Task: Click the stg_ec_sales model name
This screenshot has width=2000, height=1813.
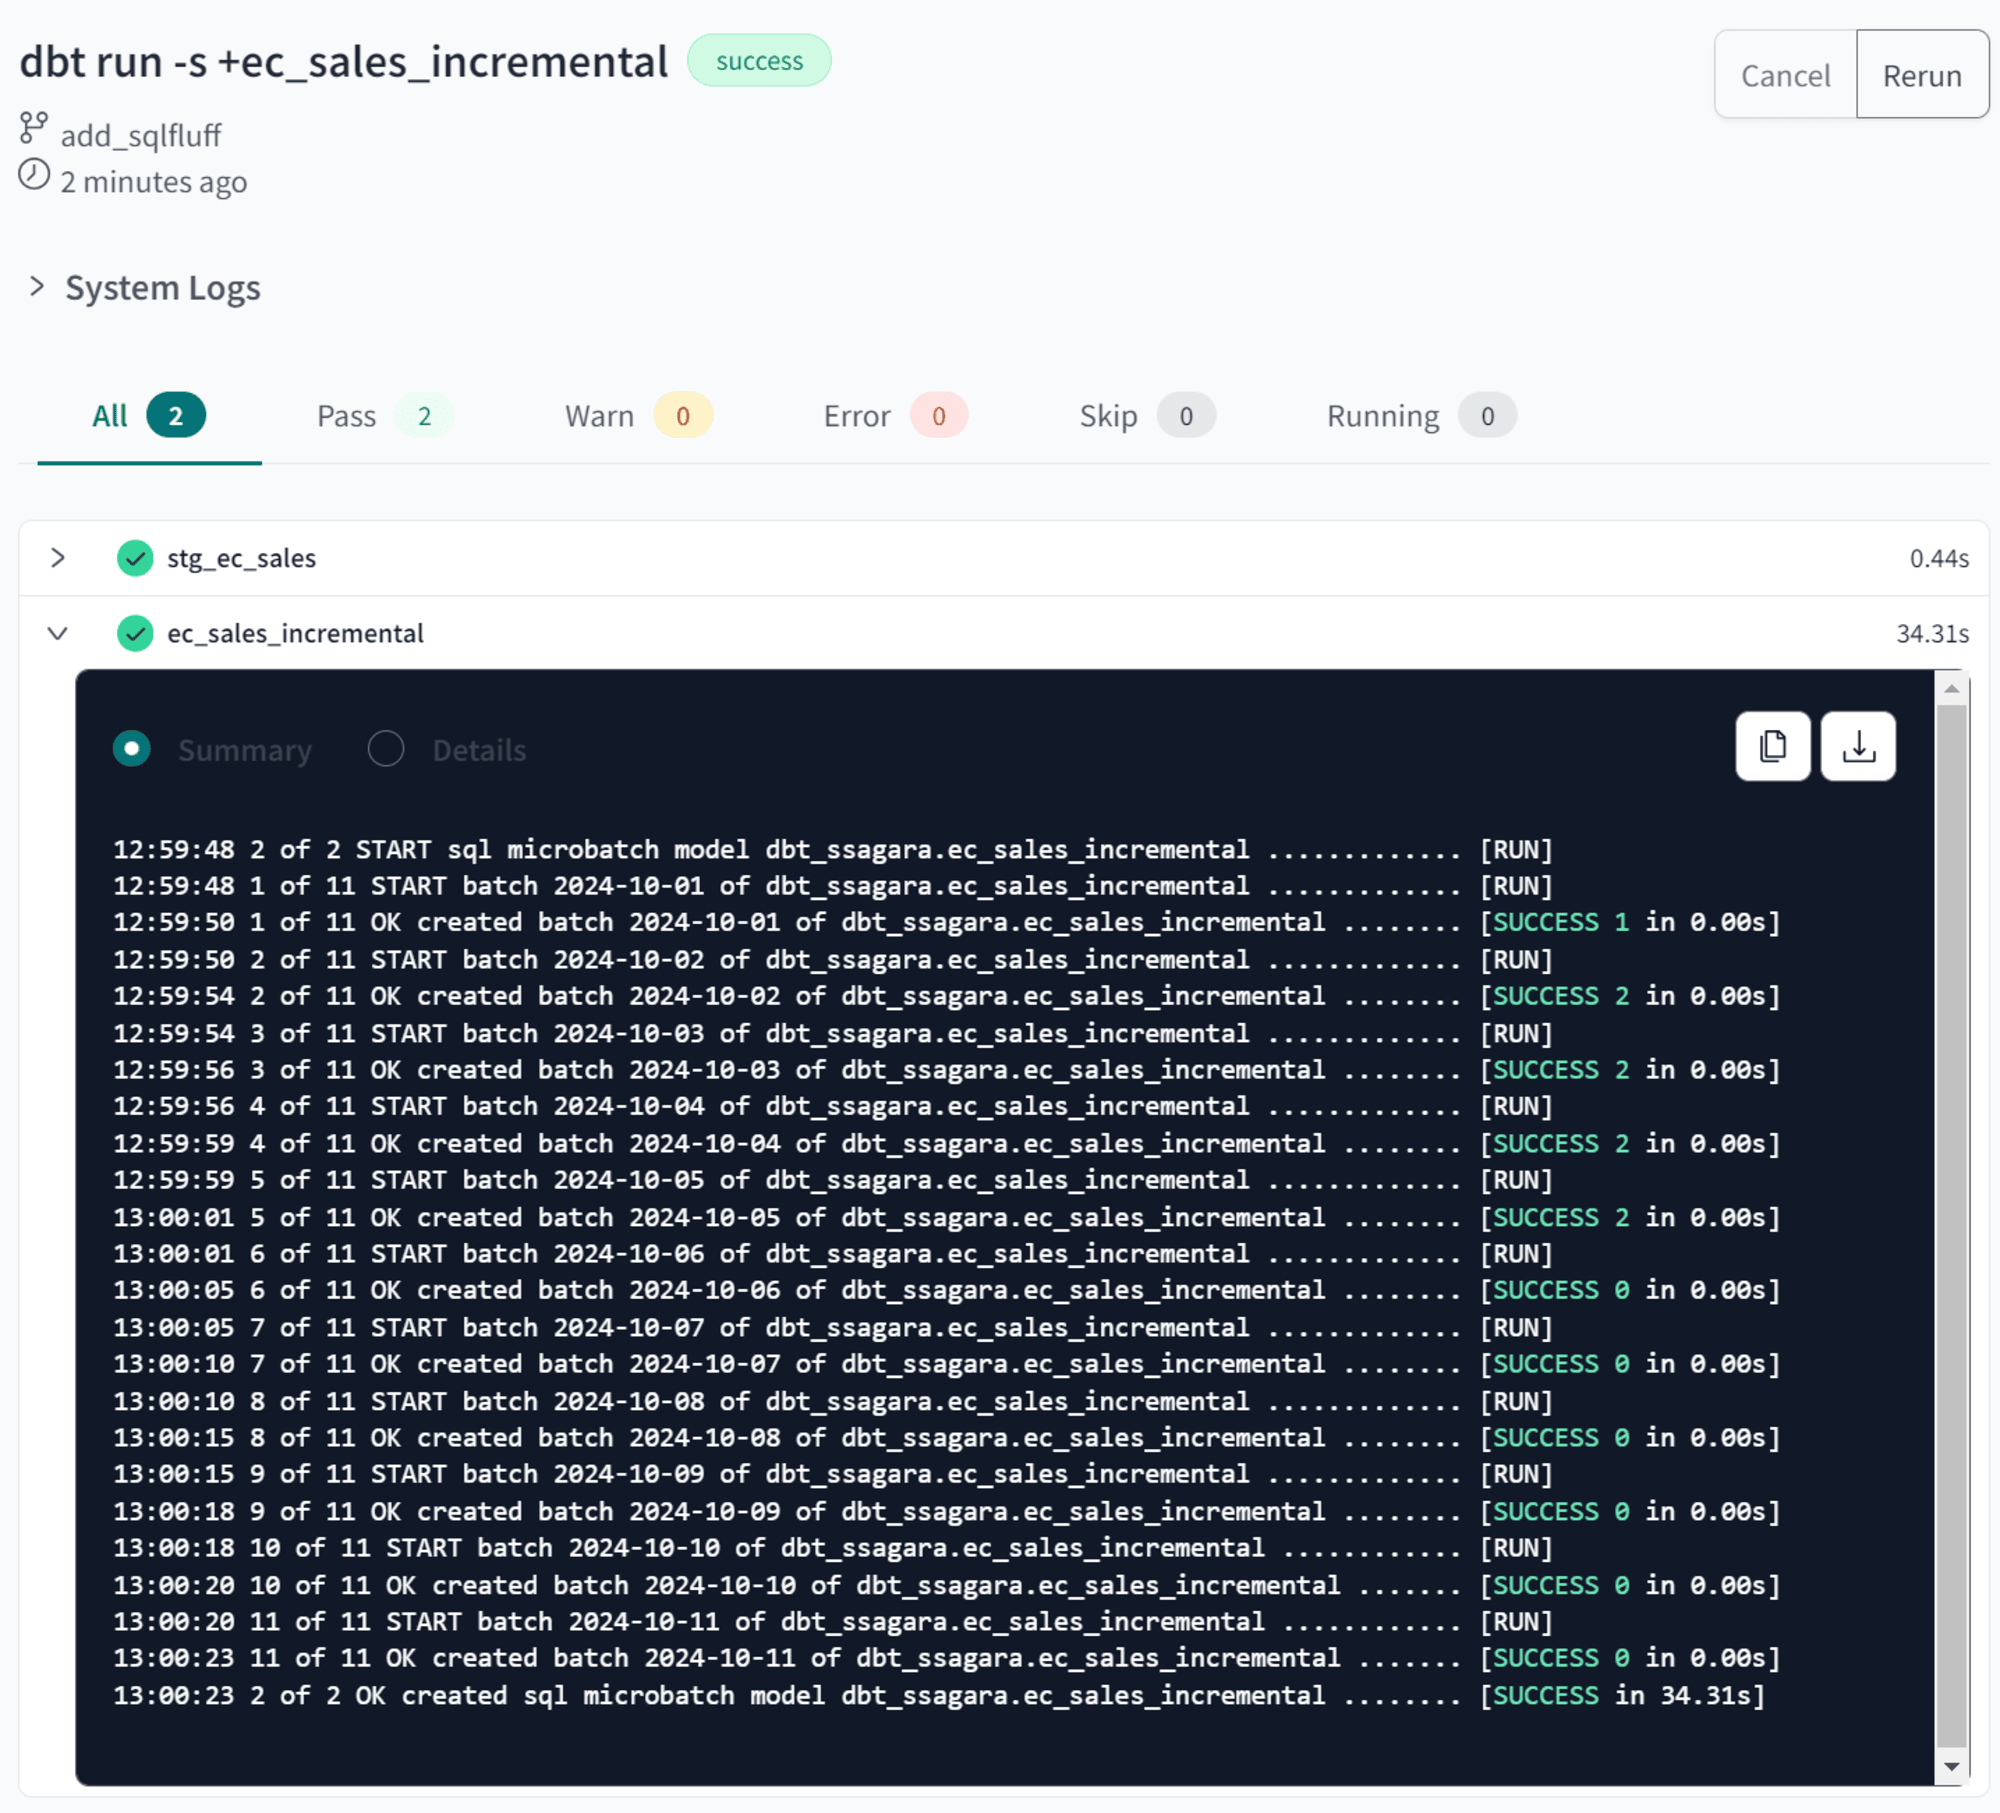Action: (241, 558)
